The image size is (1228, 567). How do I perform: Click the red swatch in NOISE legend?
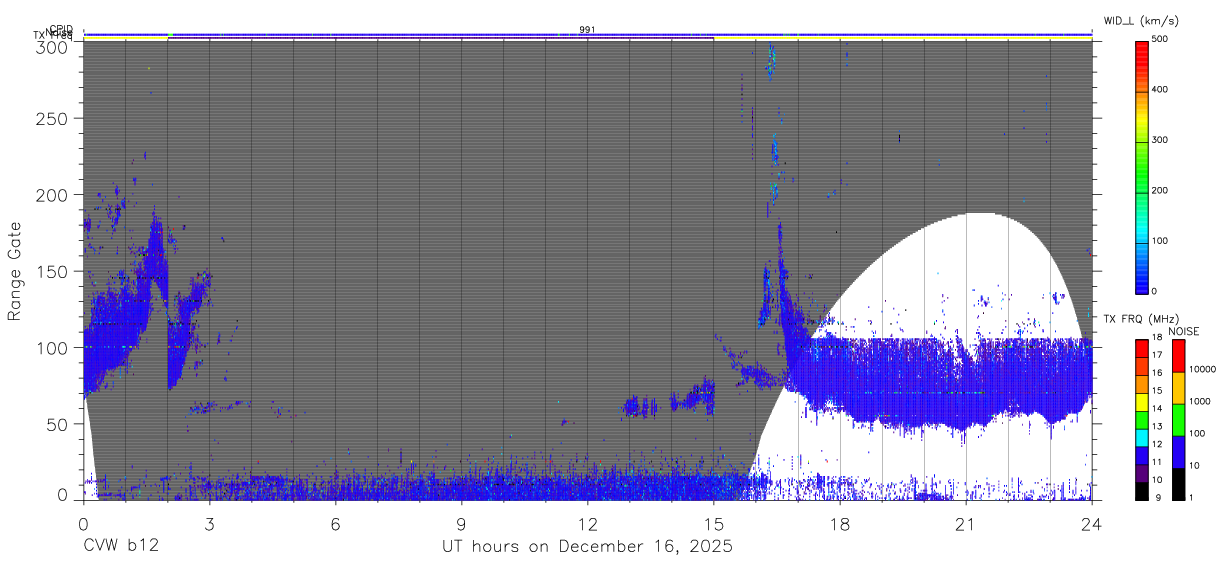click(x=1178, y=356)
